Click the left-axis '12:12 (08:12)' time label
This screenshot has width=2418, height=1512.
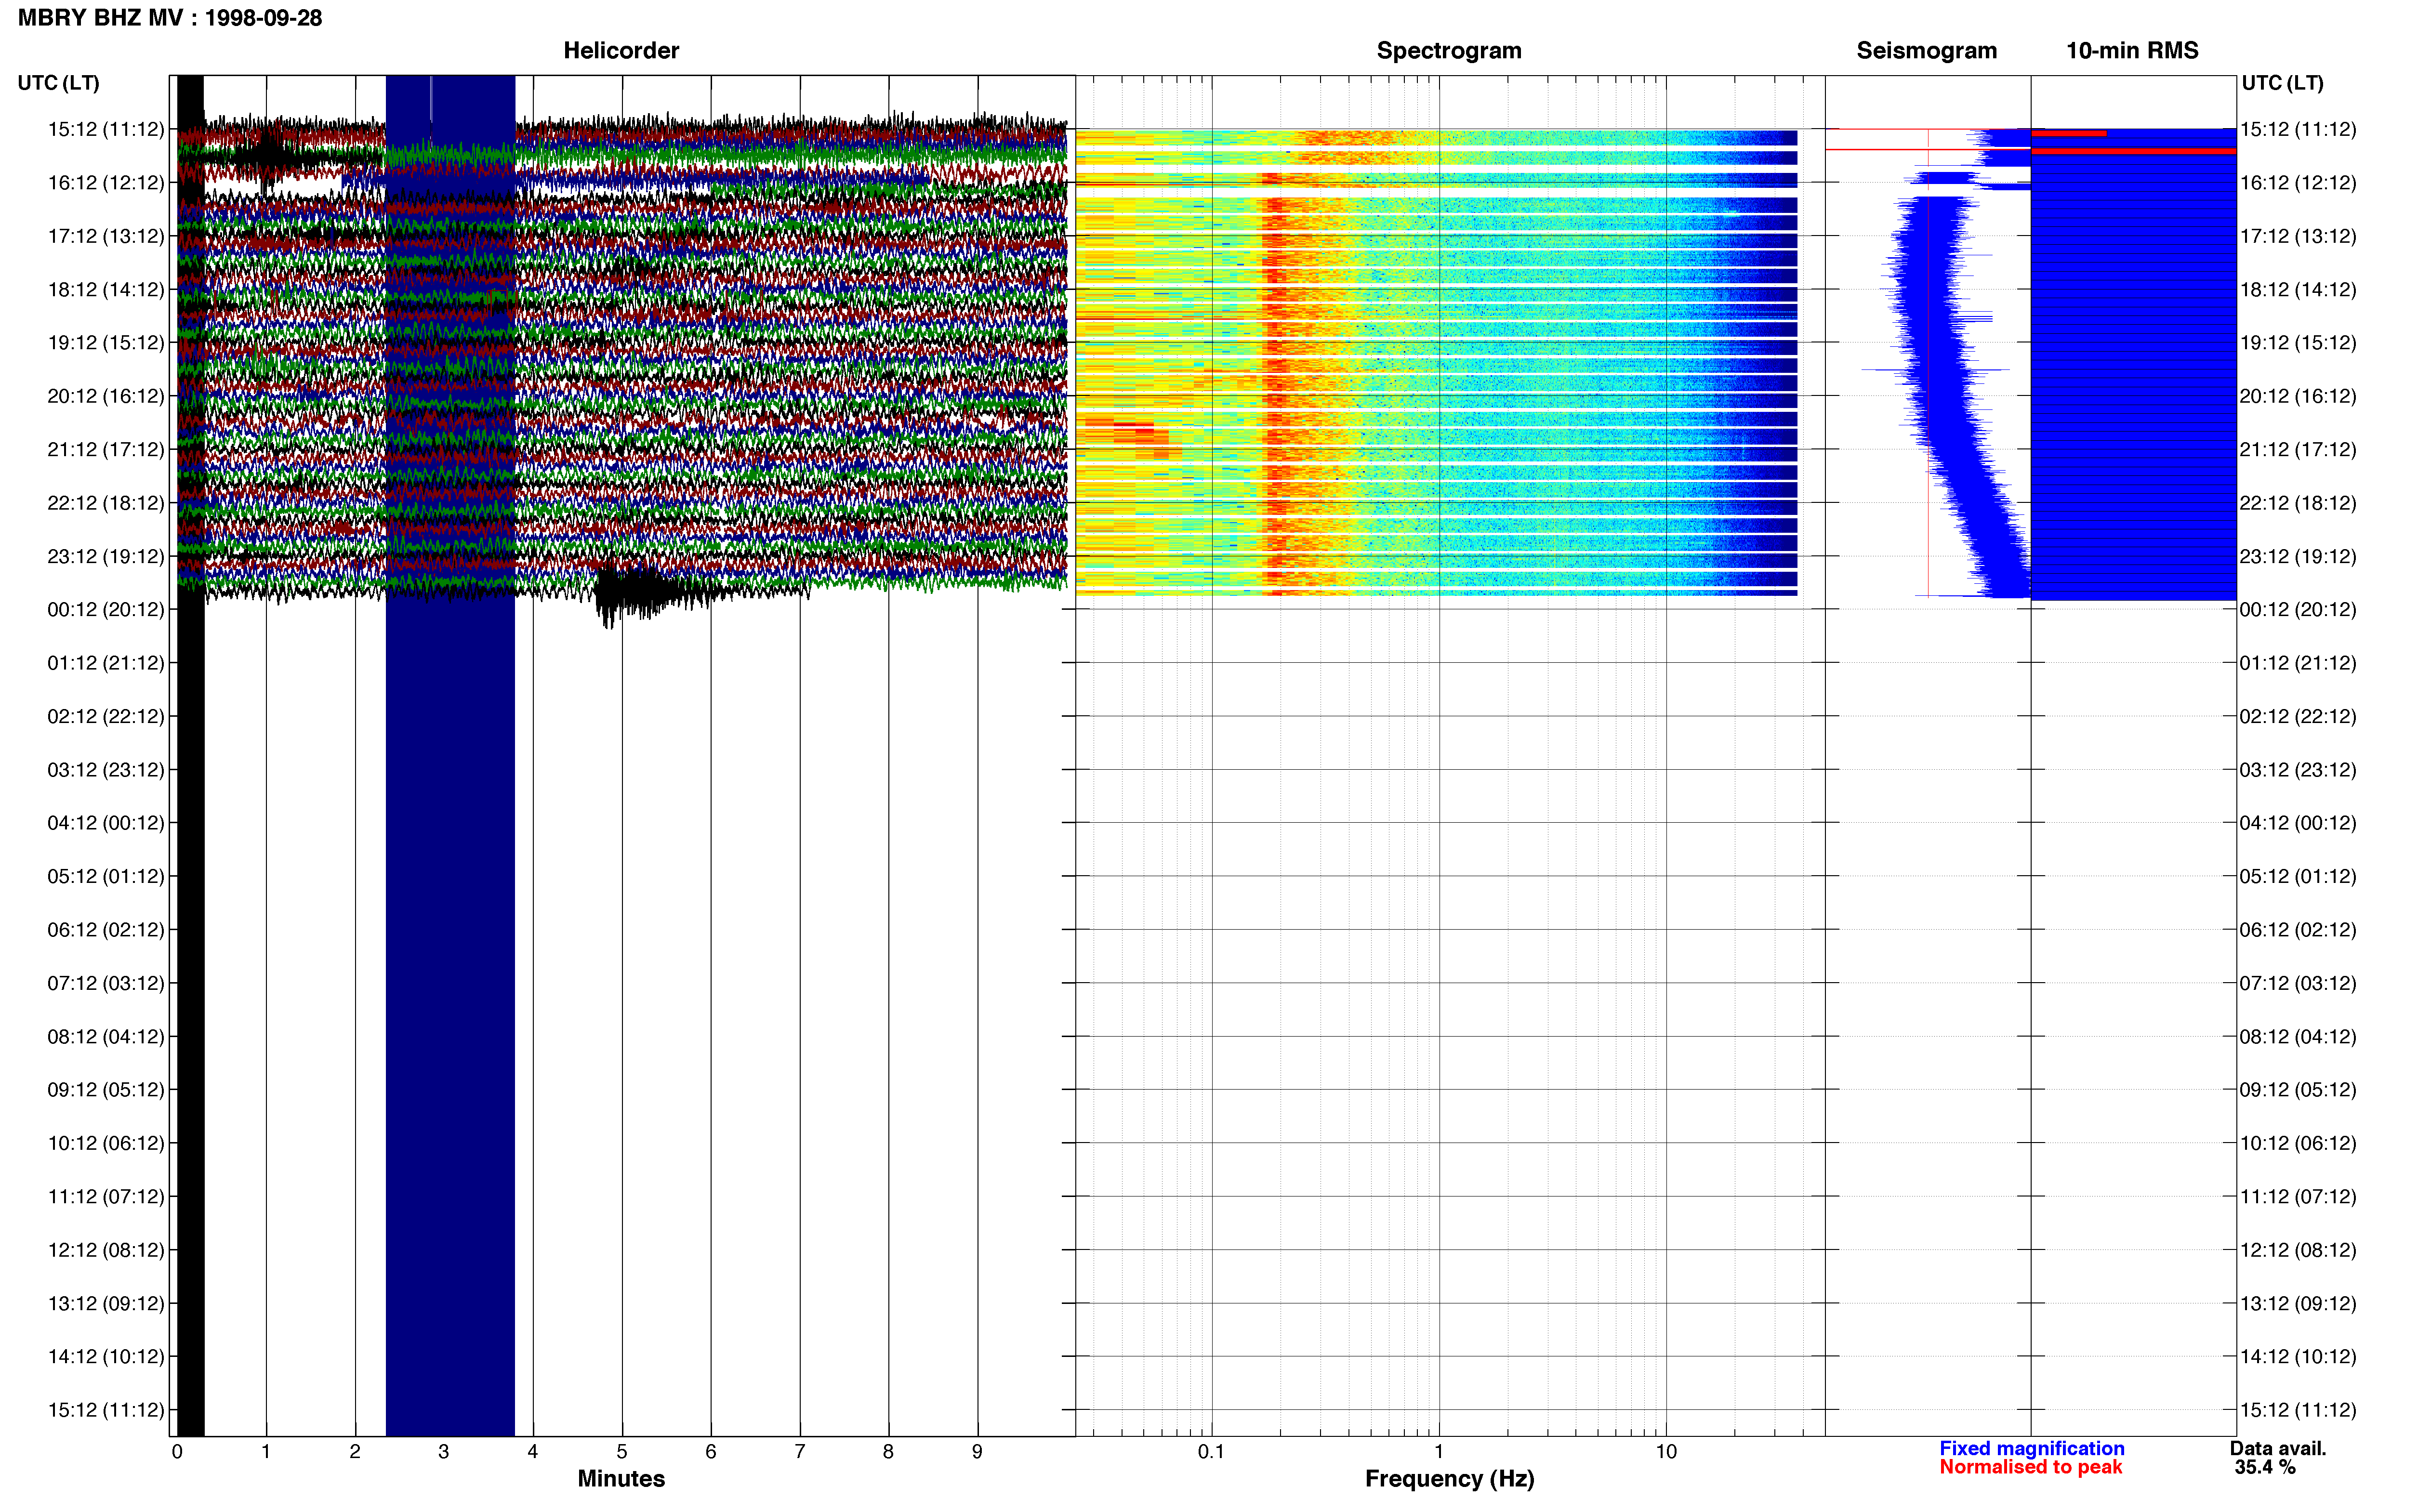click(x=106, y=1250)
